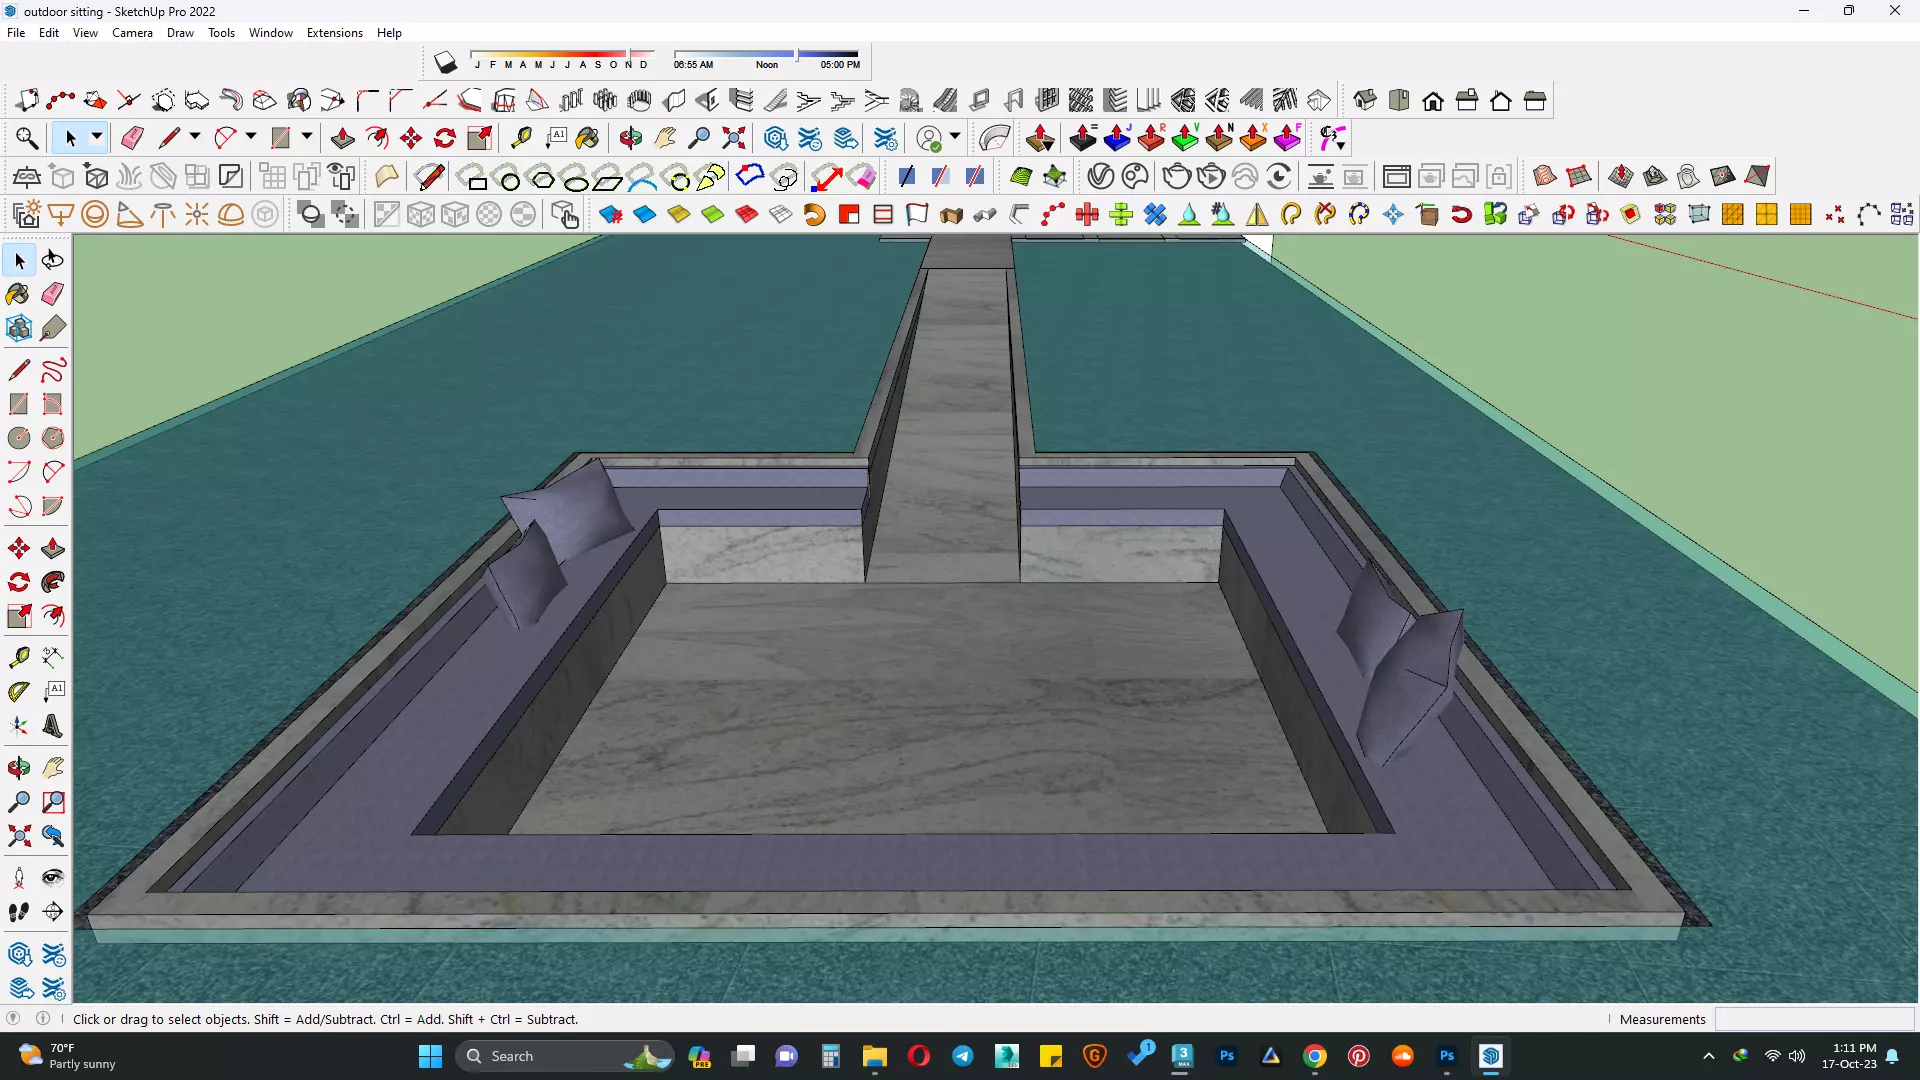Viewport: 1920px width, 1080px height.
Task: Open the Camera menu
Action: pos(132,33)
